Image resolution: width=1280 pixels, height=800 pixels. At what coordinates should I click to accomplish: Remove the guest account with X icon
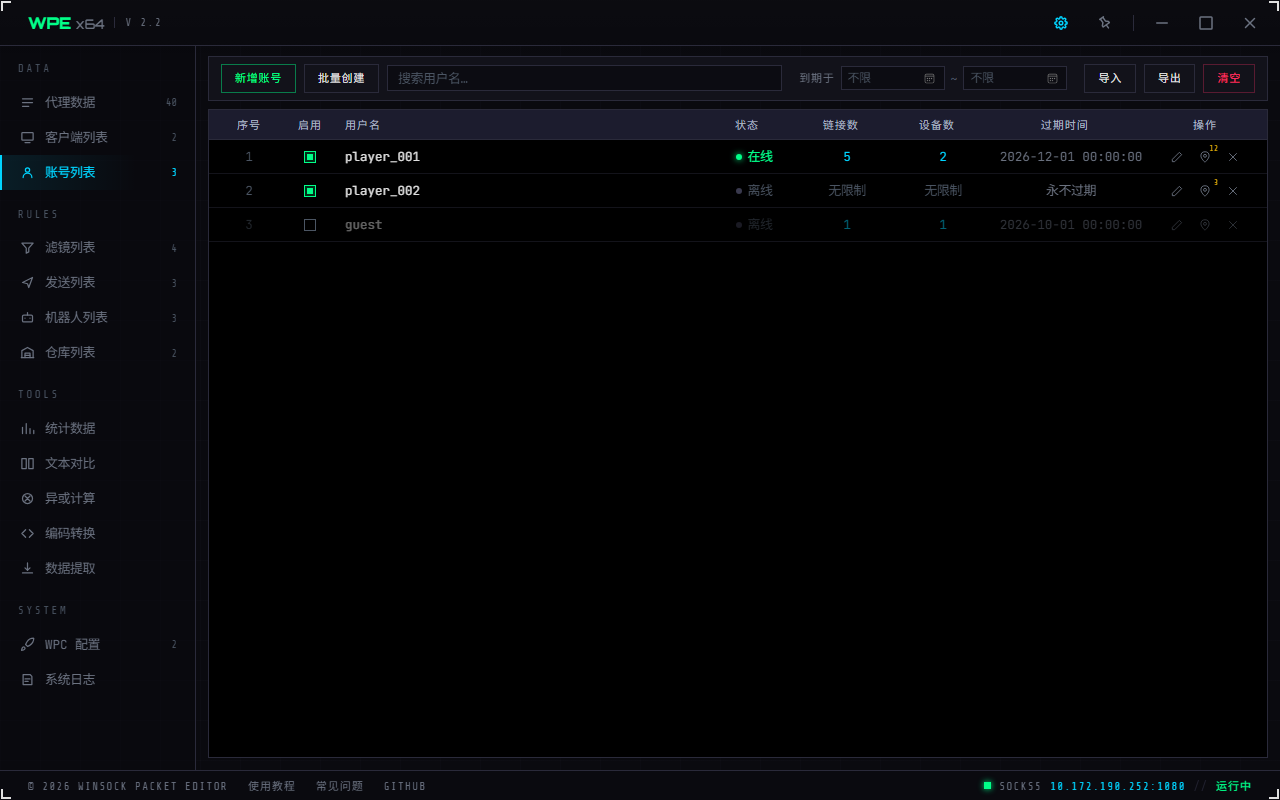1233,225
